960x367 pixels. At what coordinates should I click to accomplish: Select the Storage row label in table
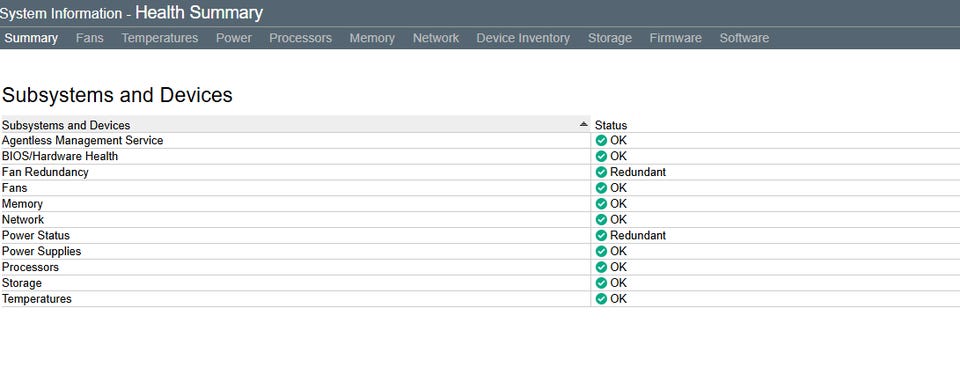click(x=22, y=283)
